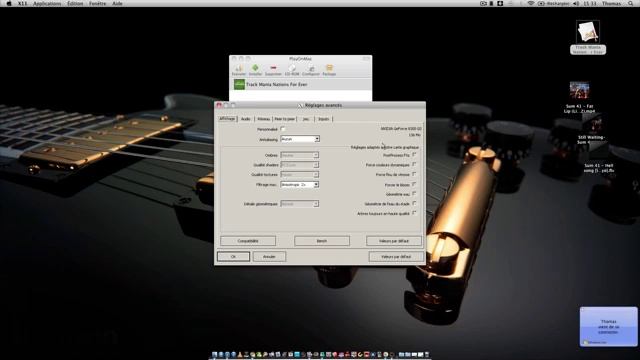
Task: Click the Compatibilité button
Action: pos(248,241)
